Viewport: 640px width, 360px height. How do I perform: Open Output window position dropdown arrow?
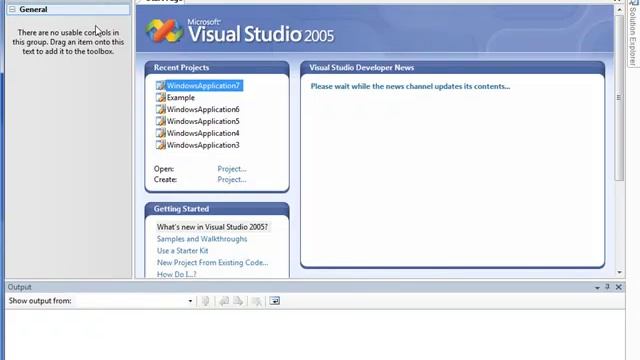click(597, 288)
